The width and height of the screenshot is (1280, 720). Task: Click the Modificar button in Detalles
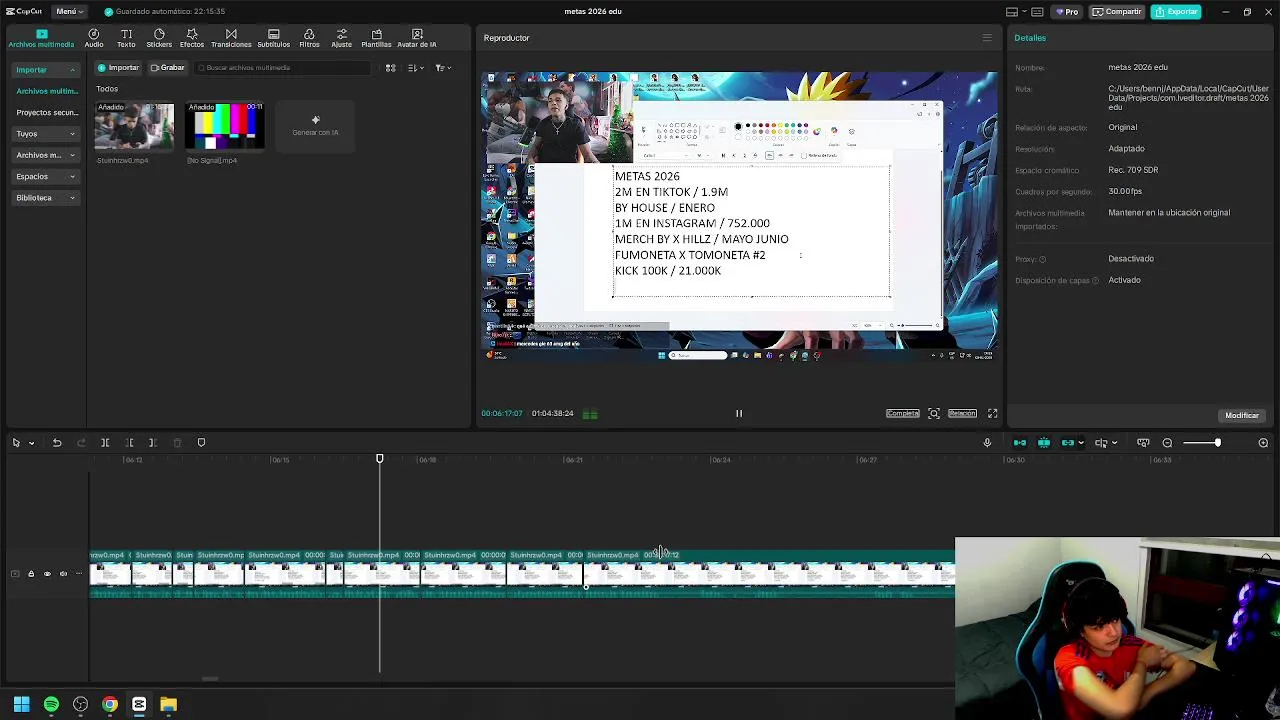tap(1242, 415)
